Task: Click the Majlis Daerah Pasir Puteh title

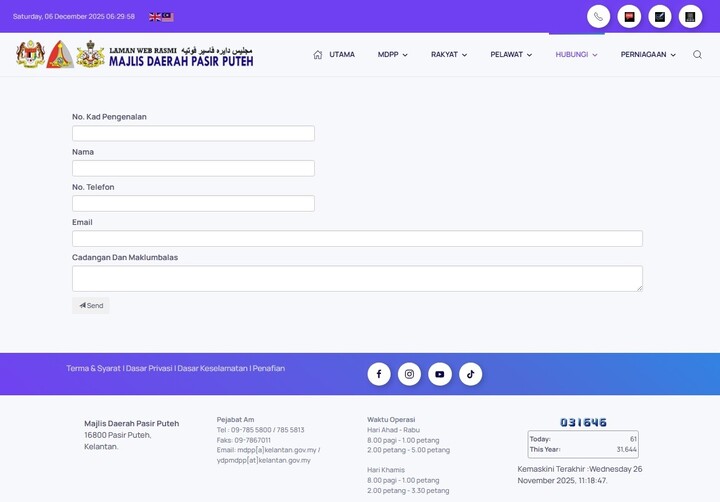Action: coord(181,61)
